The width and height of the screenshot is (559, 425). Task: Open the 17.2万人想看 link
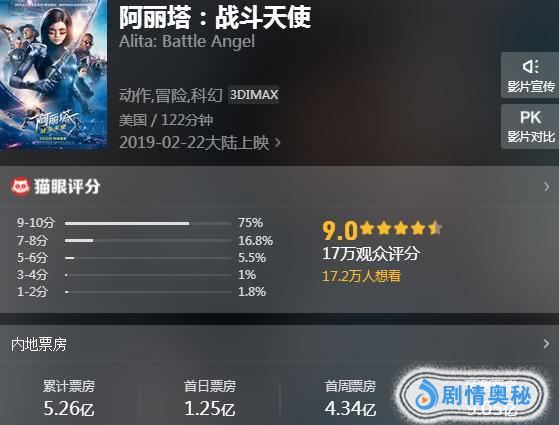click(361, 276)
